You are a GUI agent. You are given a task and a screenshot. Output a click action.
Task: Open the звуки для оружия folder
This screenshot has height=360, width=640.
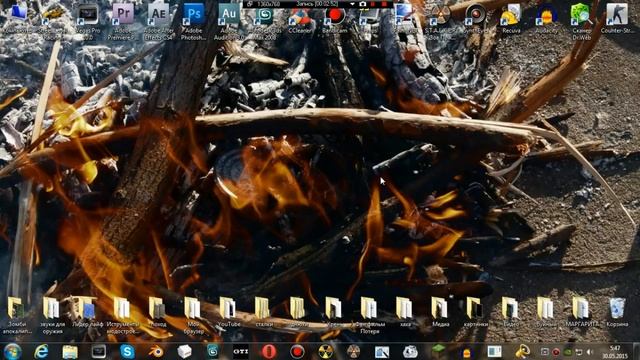click(52, 315)
